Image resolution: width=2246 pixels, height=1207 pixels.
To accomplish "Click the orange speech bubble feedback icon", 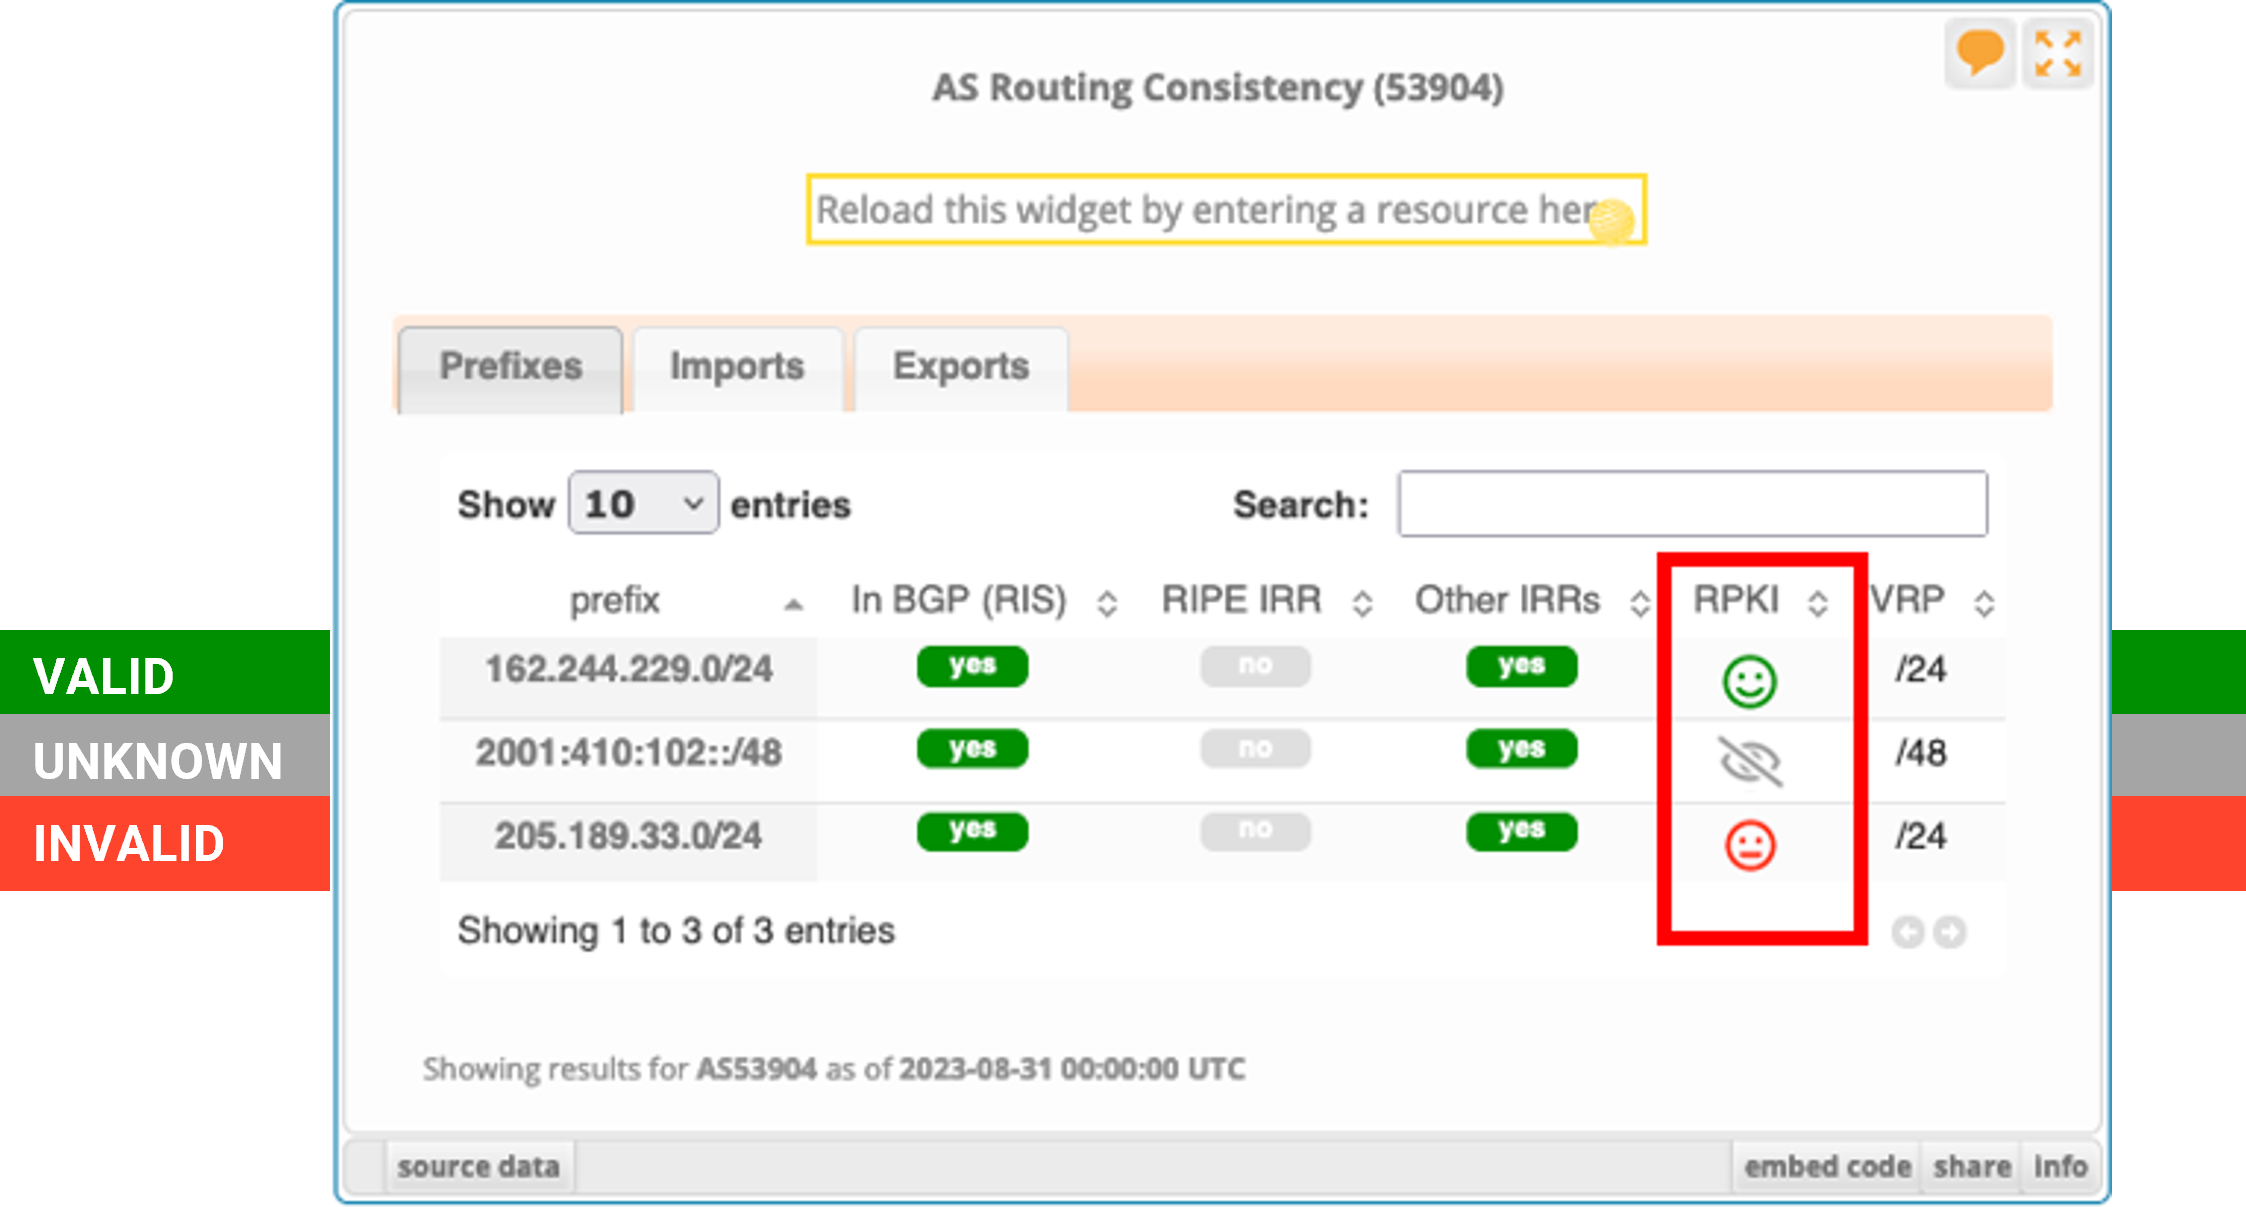I will [1979, 52].
